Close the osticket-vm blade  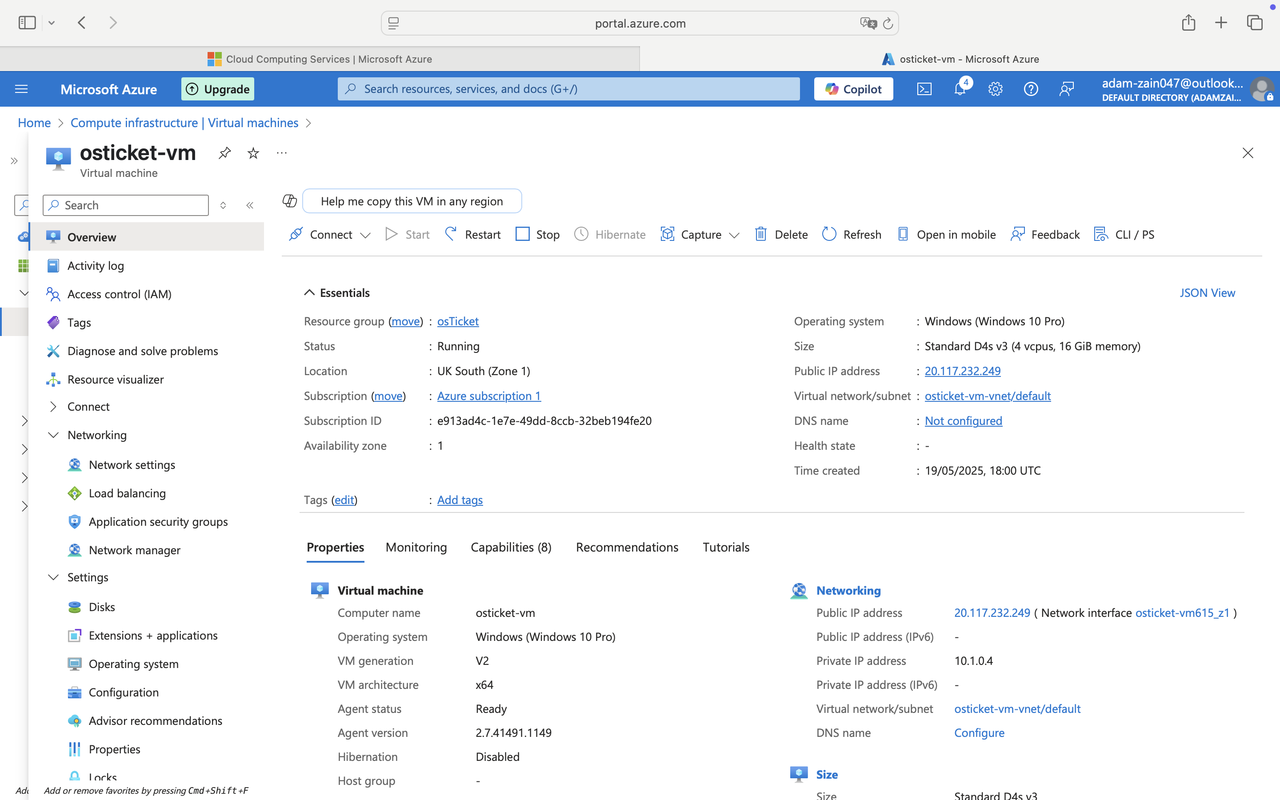tap(1247, 153)
